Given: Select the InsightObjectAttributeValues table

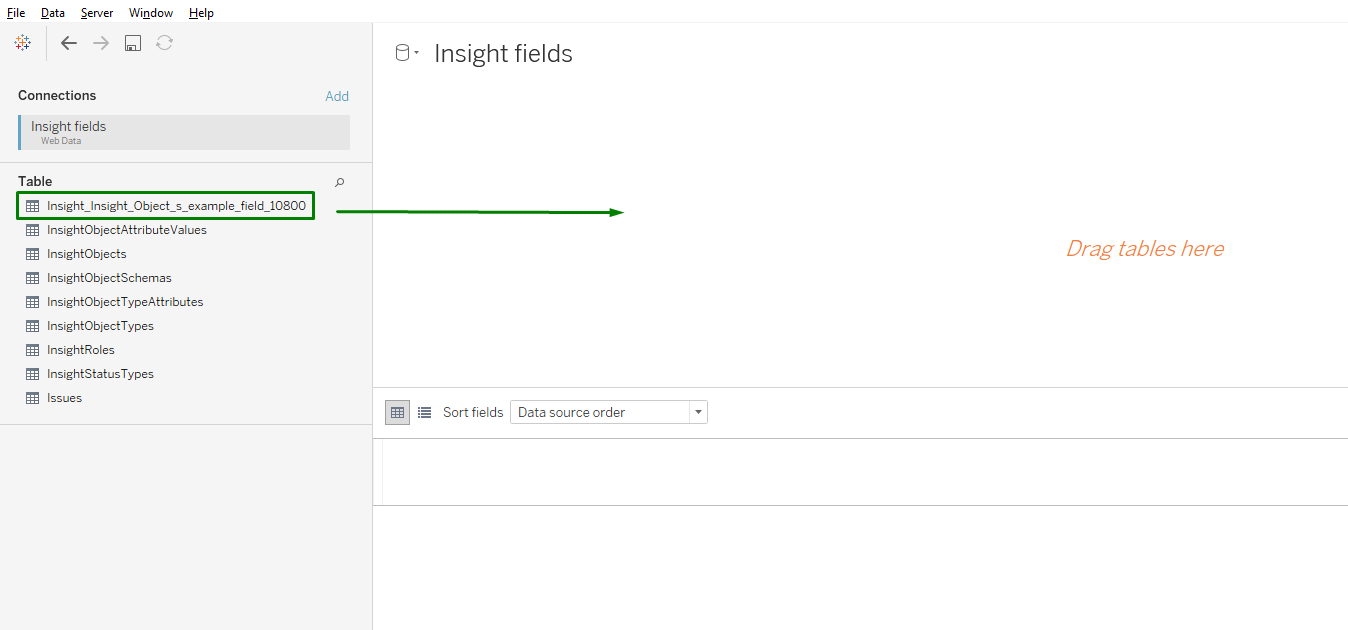Looking at the screenshot, I should coord(126,230).
